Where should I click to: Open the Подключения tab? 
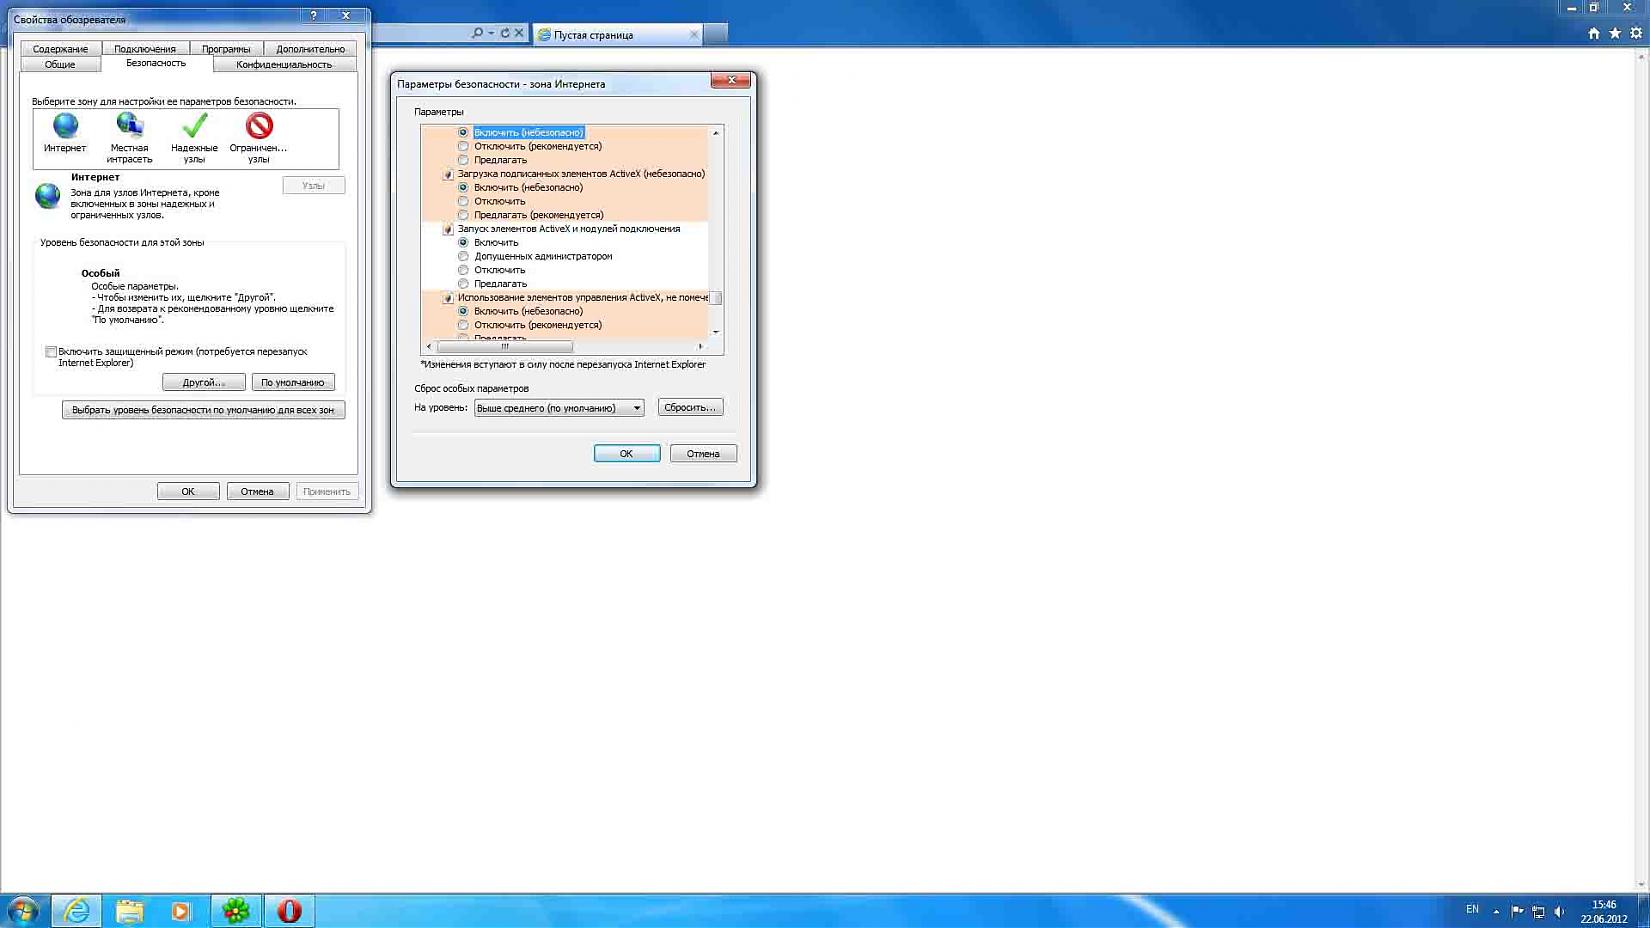point(145,48)
